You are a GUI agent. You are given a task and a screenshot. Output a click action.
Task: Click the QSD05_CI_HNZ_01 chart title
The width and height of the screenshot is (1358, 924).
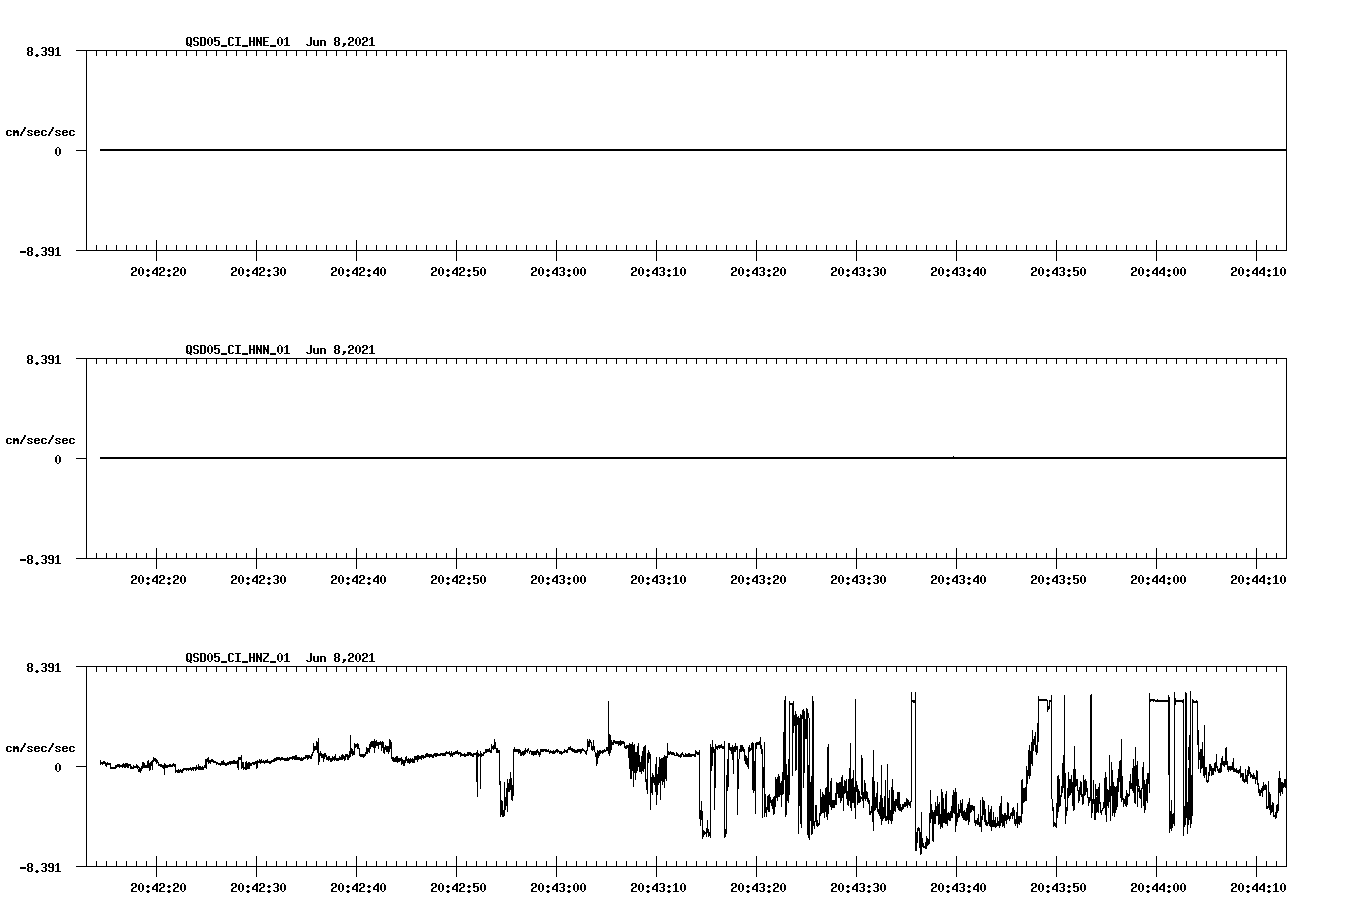click(x=280, y=658)
